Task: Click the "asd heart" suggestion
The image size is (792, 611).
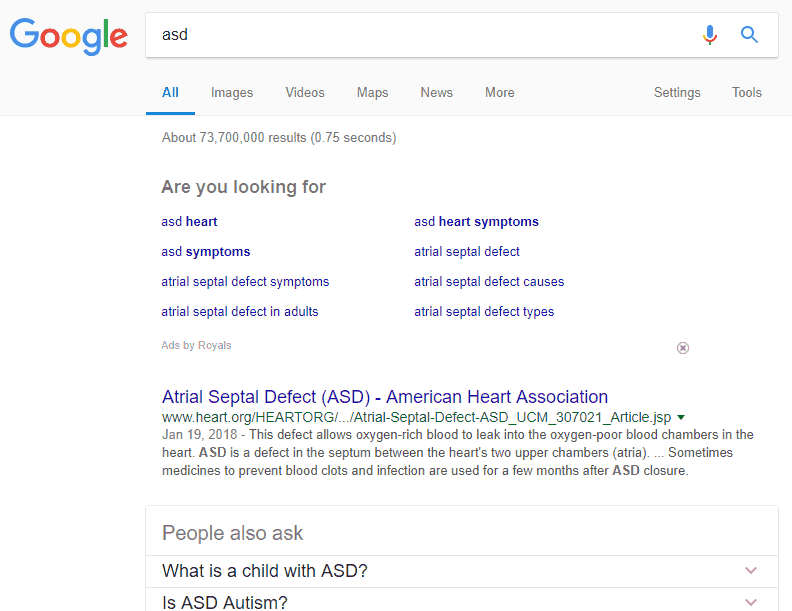Action: click(x=189, y=222)
